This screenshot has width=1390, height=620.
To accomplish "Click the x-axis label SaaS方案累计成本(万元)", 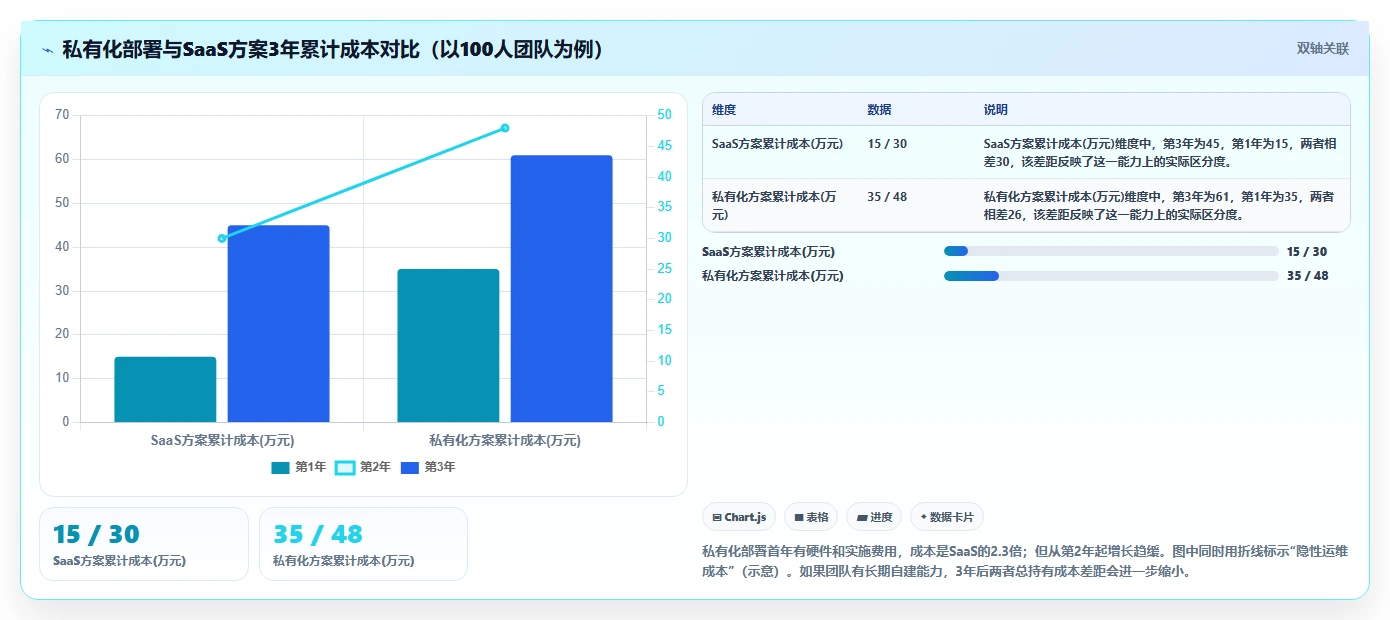I will (x=222, y=440).
